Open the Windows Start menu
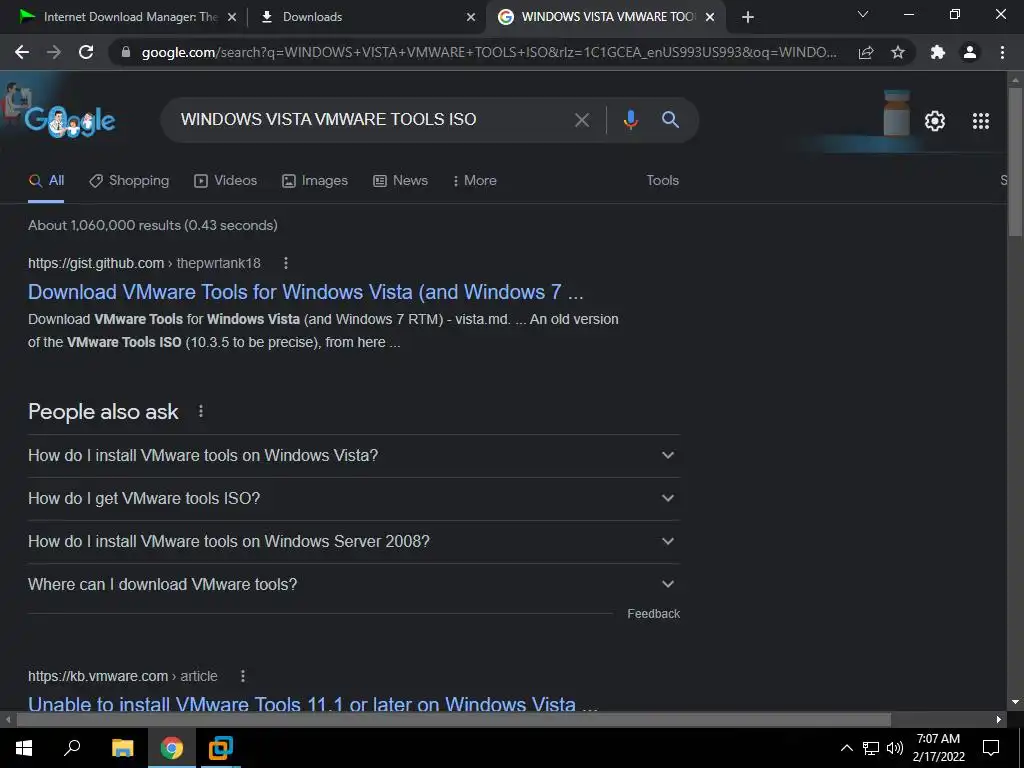Screen dimensions: 1024x768 (x=24, y=748)
